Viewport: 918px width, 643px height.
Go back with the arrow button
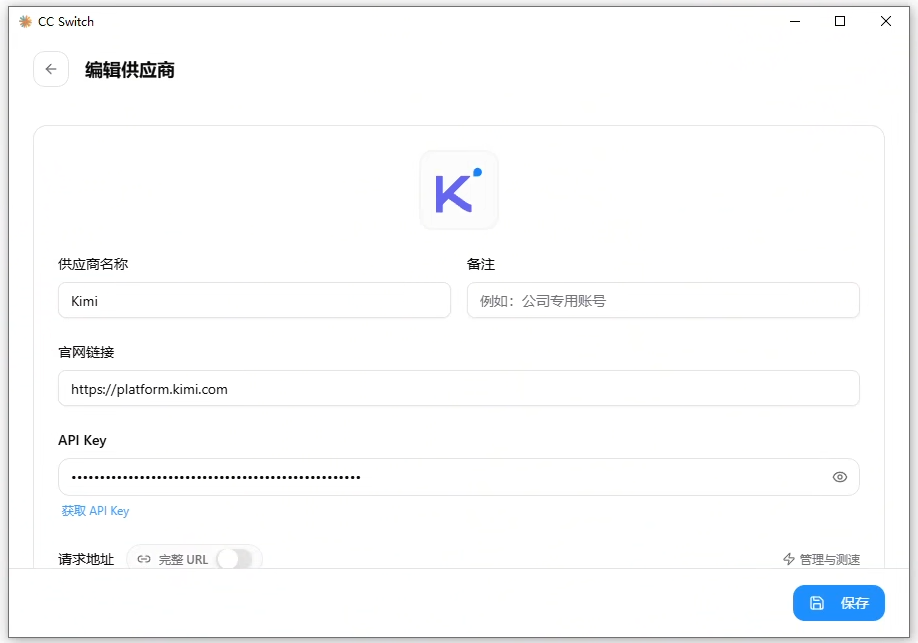point(51,69)
